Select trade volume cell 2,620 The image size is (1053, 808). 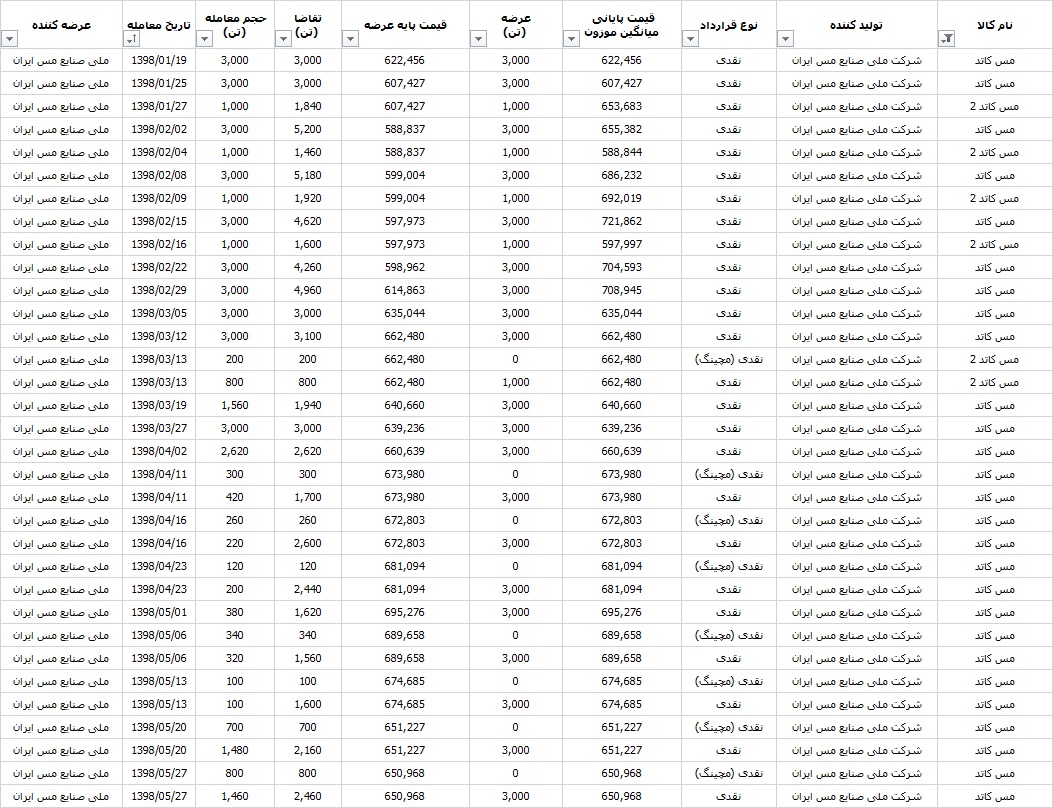pos(234,451)
